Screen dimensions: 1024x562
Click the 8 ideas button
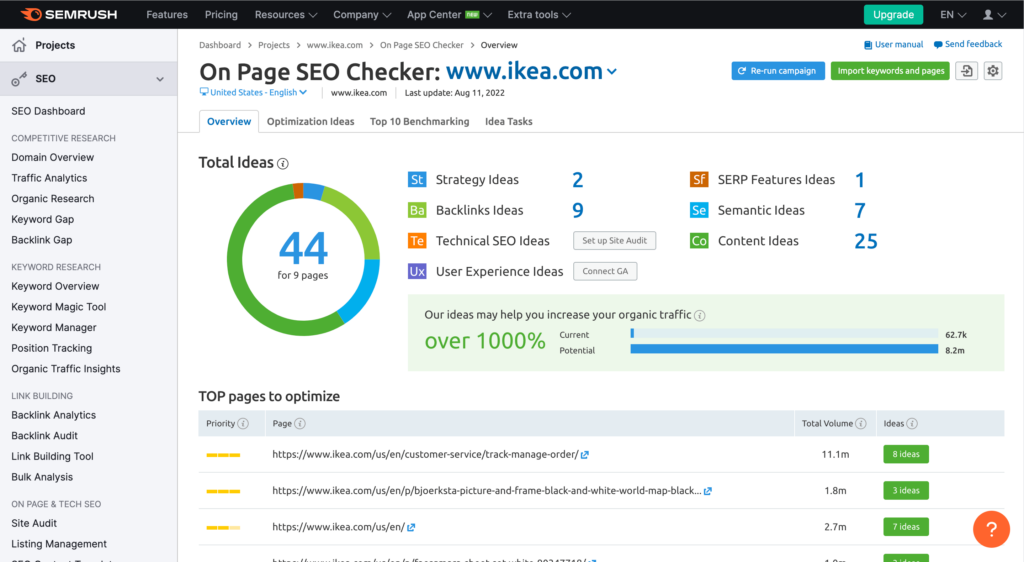[x=906, y=454]
